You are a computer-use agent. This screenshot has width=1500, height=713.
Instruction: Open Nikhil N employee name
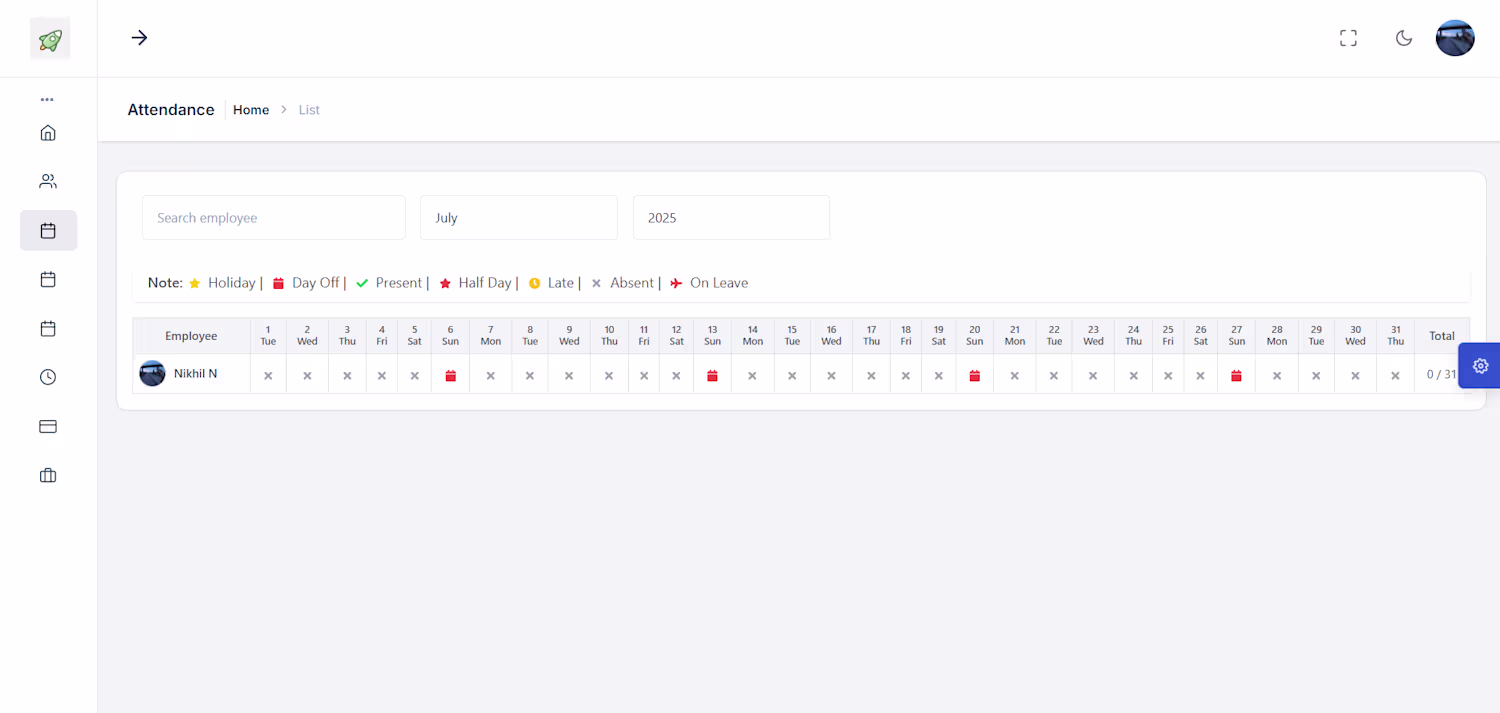click(x=195, y=374)
